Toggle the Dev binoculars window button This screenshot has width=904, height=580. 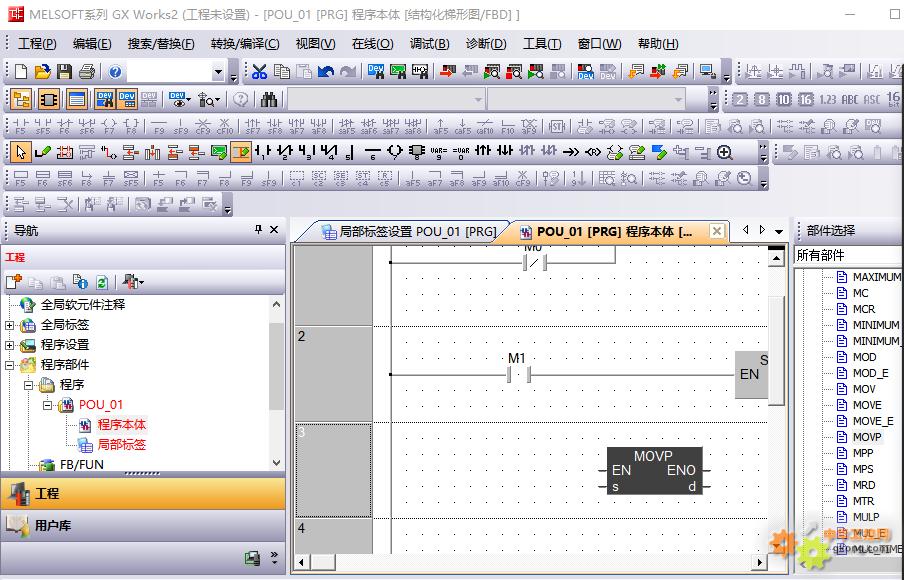pyautogui.click(x=104, y=100)
